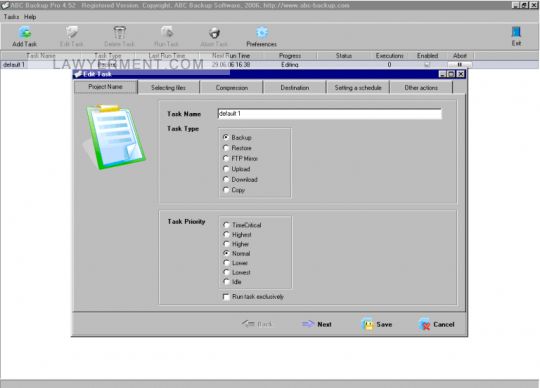Switch to the Project Name tab

point(106,87)
